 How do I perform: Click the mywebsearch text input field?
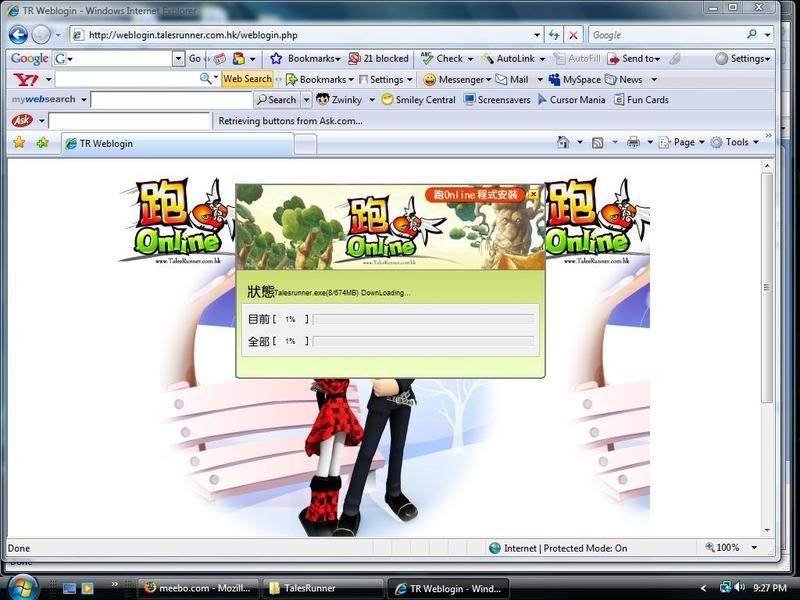(170, 100)
